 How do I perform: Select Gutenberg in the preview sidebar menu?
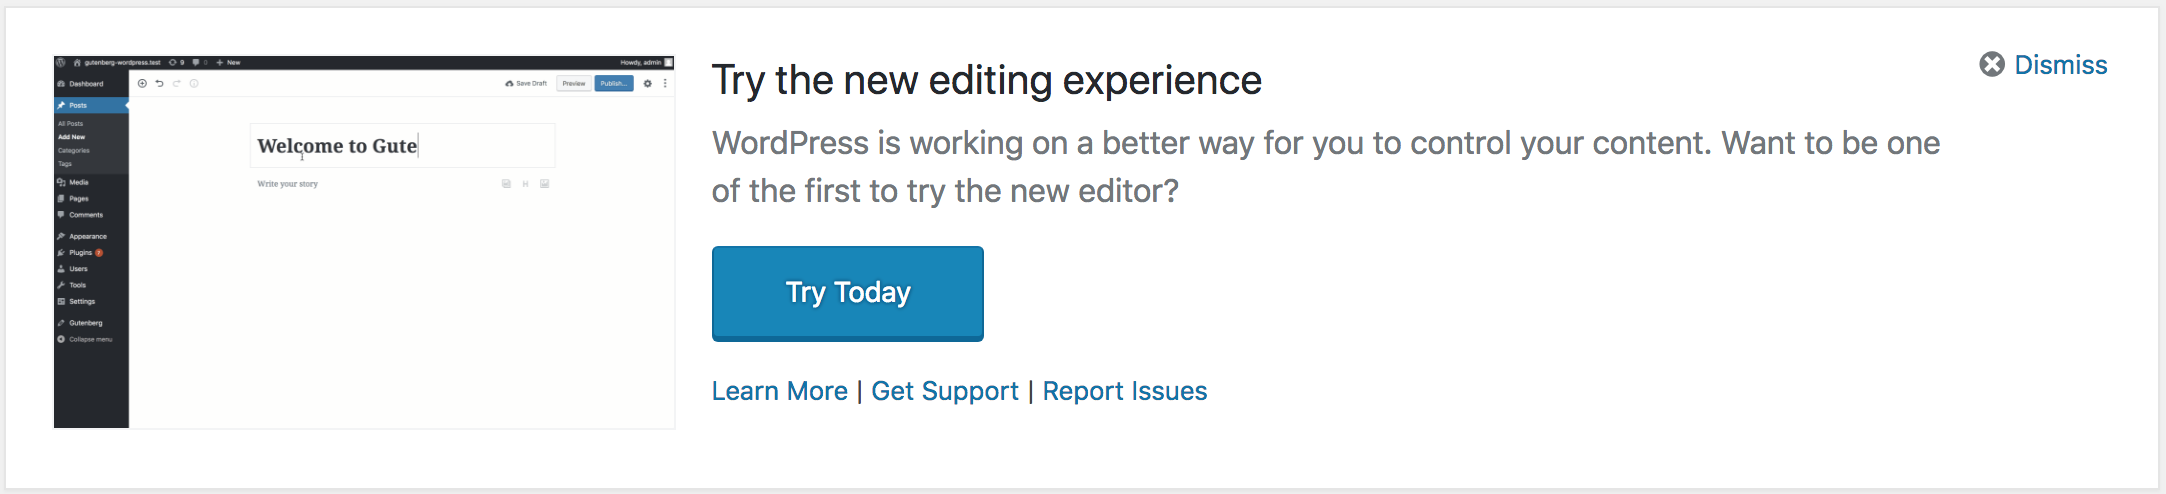85,323
